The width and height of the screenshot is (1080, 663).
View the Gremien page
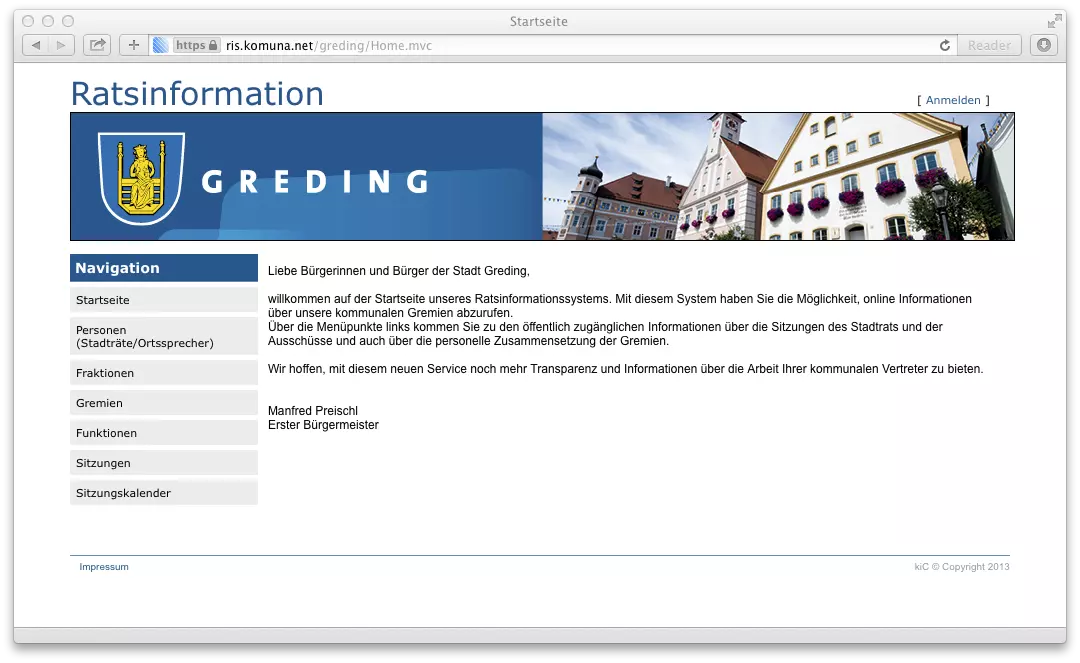coord(99,402)
